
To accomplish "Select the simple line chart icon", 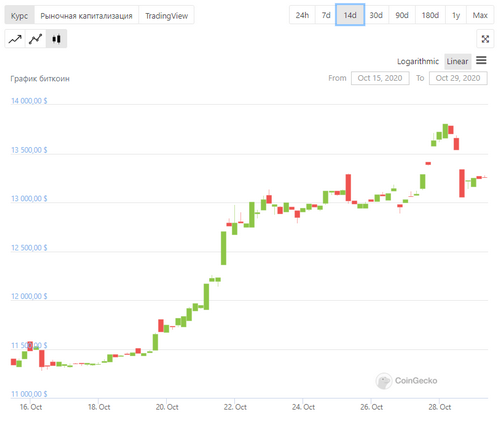I will [x=15, y=39].
